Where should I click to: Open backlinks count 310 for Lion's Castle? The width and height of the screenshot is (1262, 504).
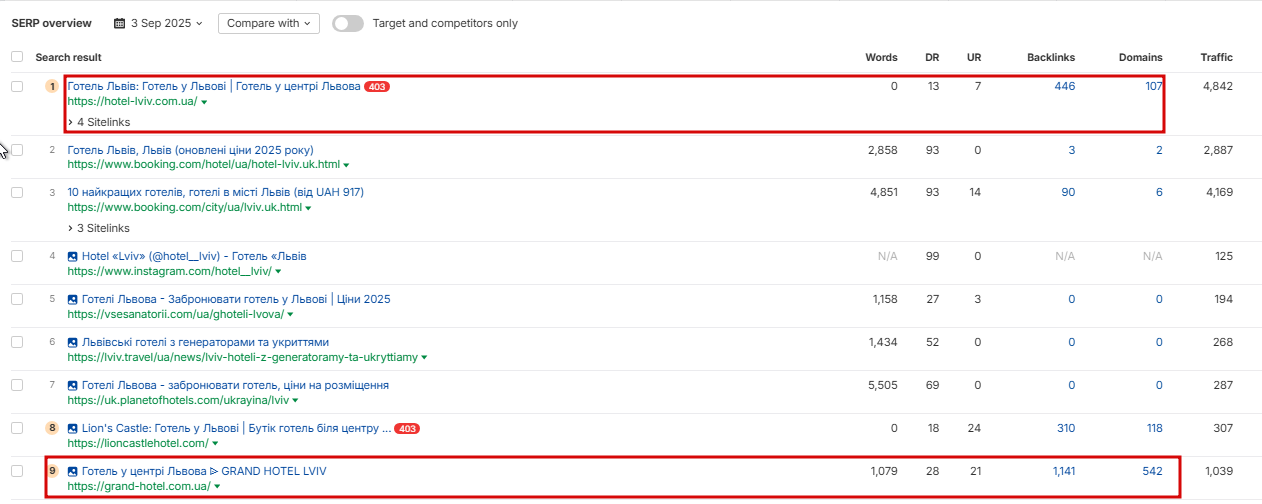pos(1065,428)
